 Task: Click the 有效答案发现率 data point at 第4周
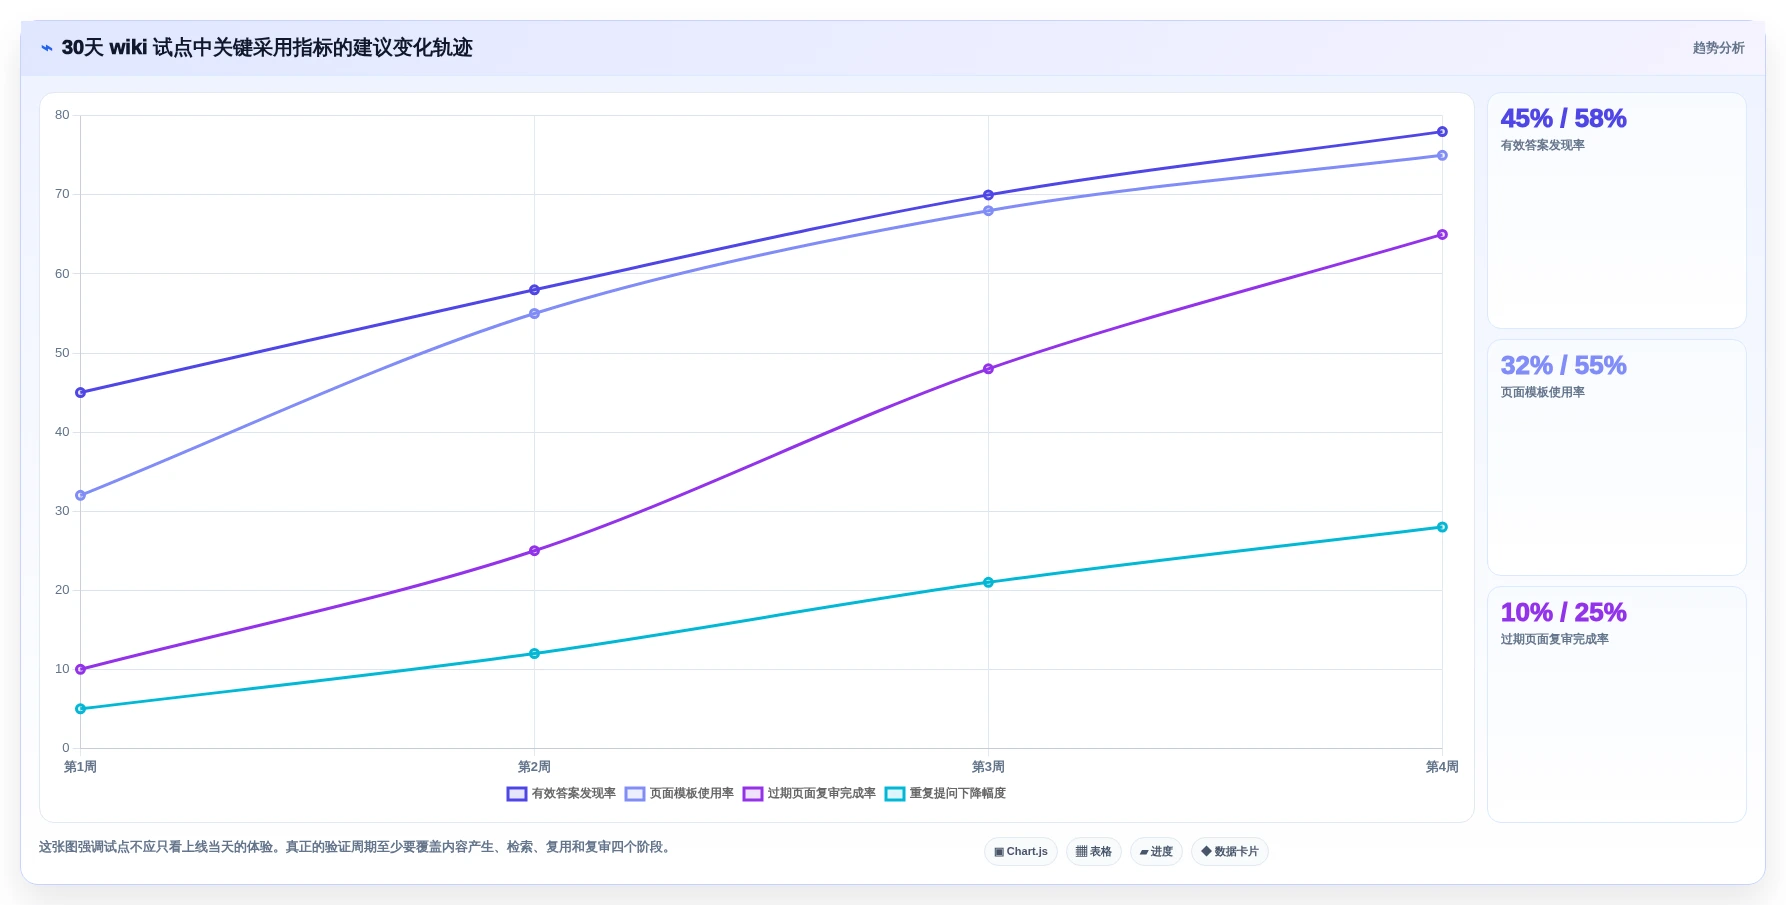[x=1442, y=132]
